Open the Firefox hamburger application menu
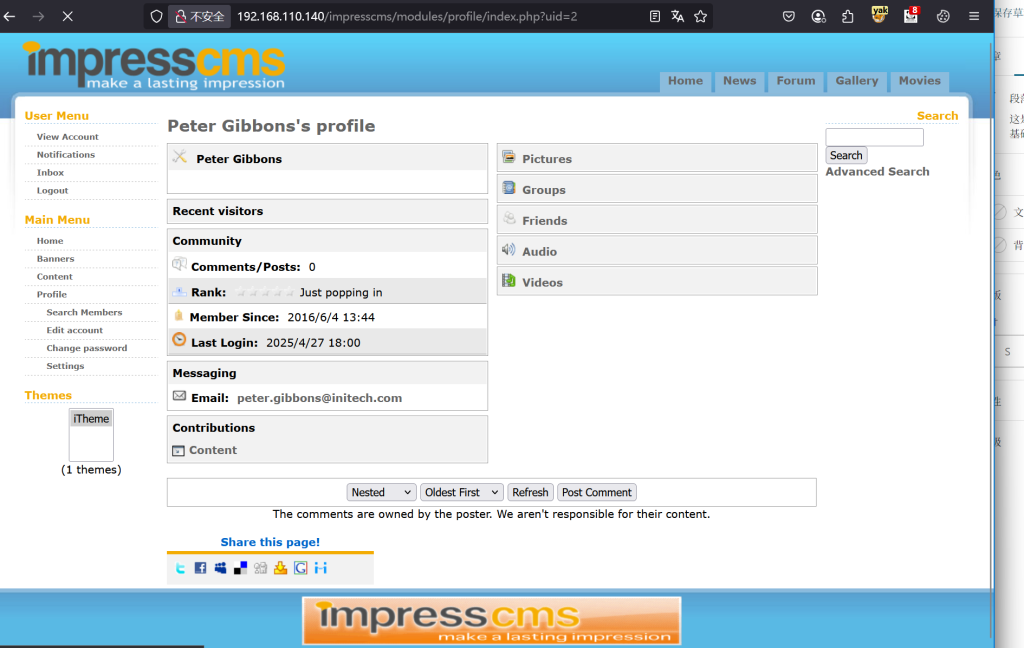 tap(973, 17)
